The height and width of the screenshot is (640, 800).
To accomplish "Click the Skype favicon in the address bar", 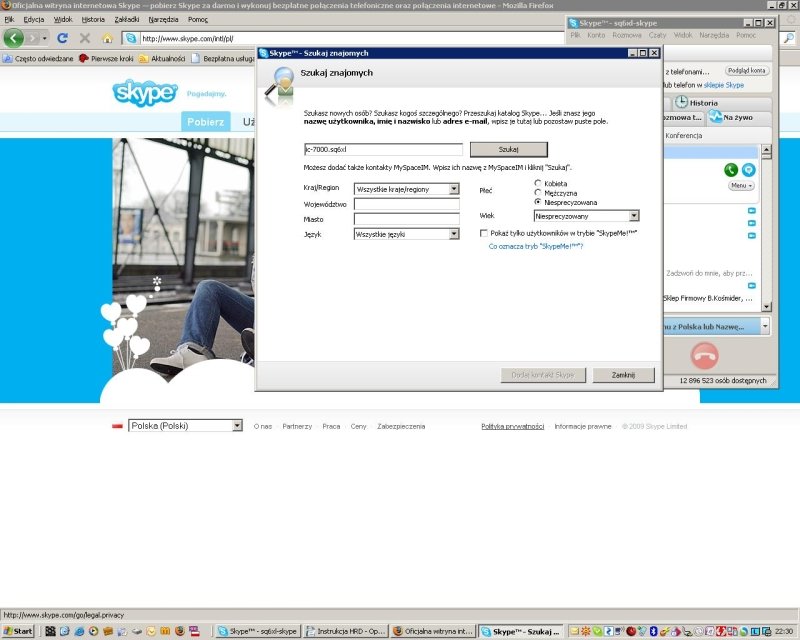I will [x=131, y=38].
